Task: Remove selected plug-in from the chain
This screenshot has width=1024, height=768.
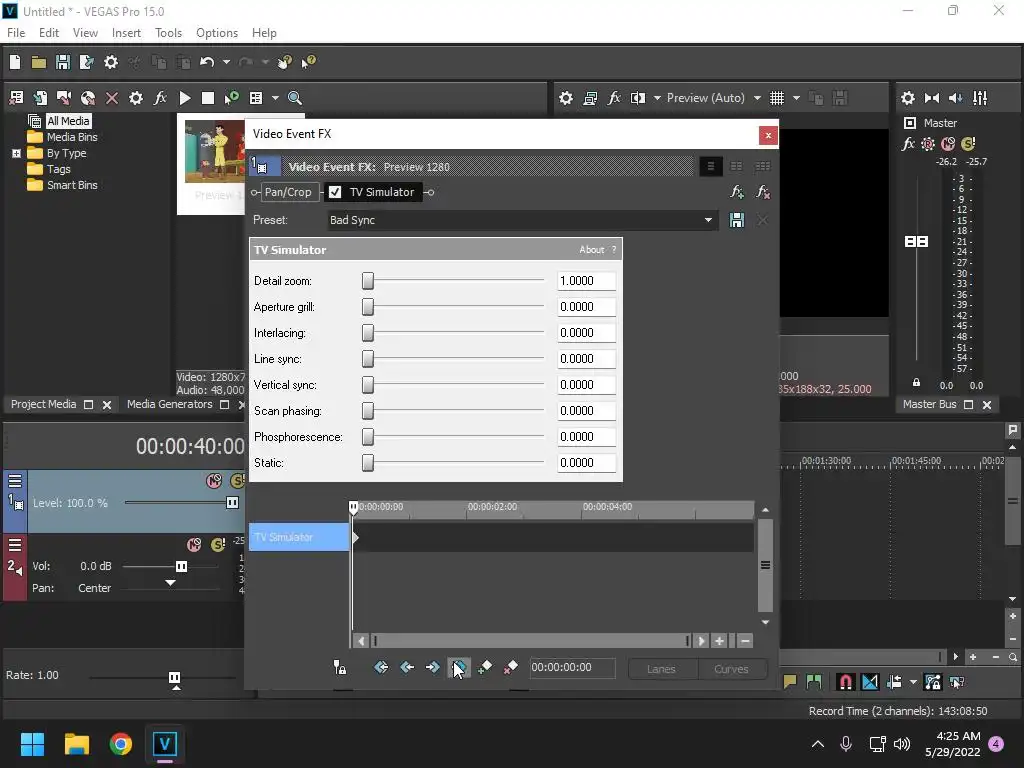Action: 762,192
